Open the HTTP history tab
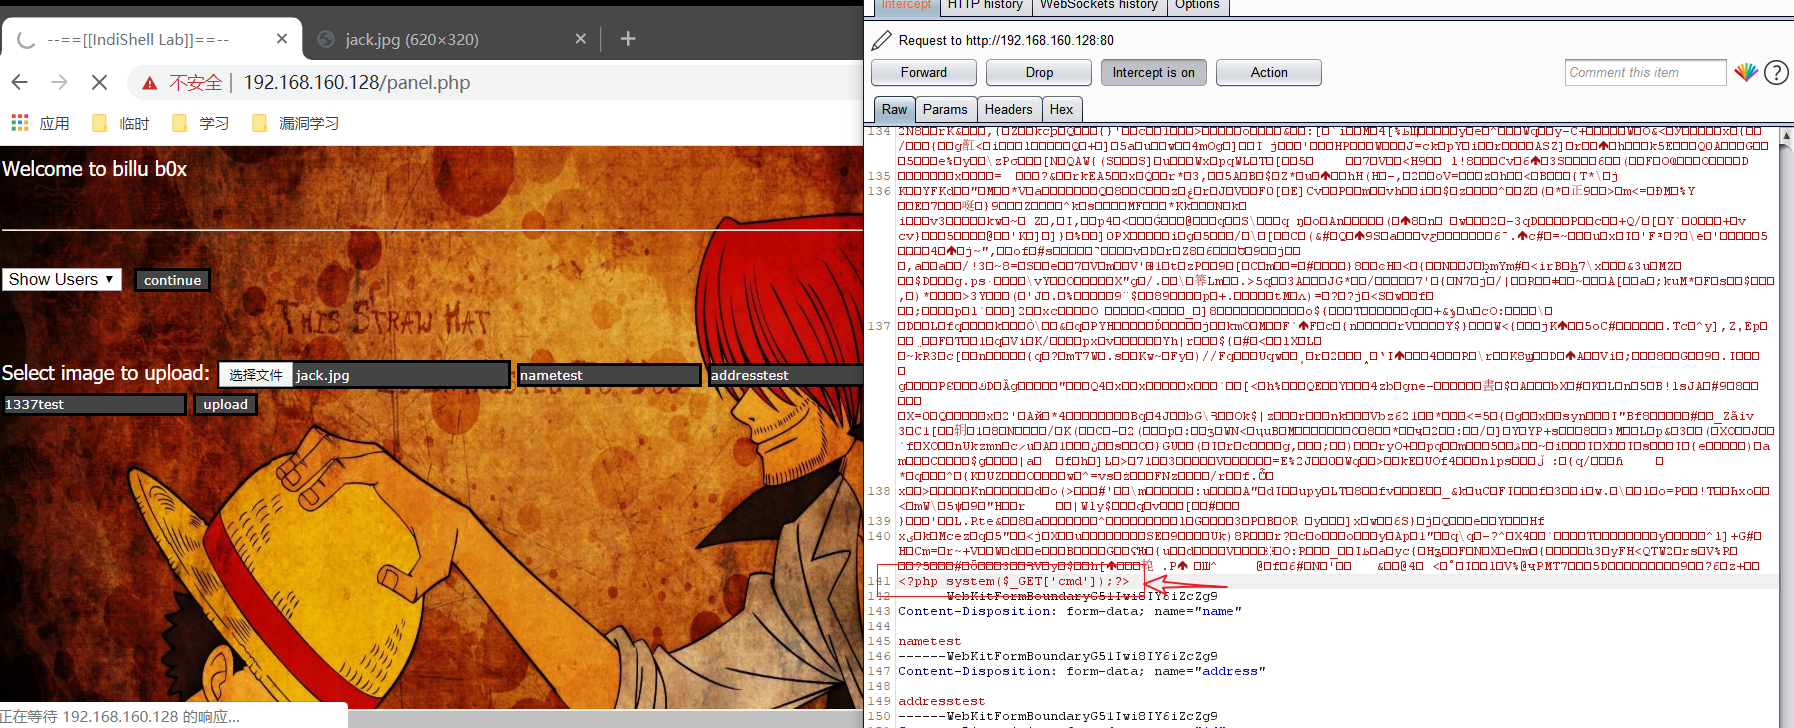1794x728 pixels. (x=985, y=6)
